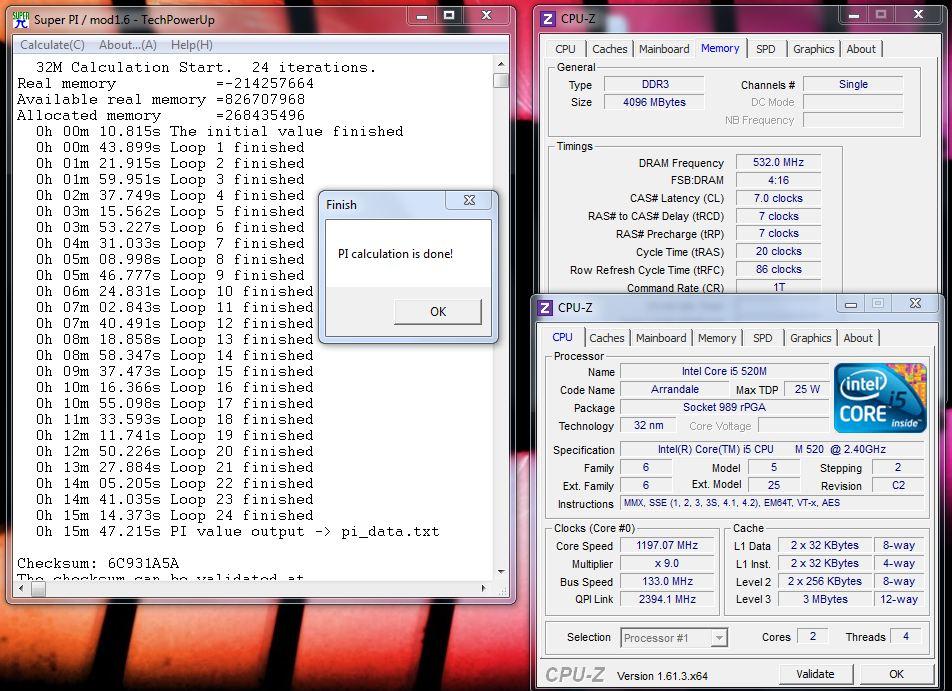952x691 pixels.
Task: Select Memory tab in back CPU-Z window
Action: click(720, 48)
